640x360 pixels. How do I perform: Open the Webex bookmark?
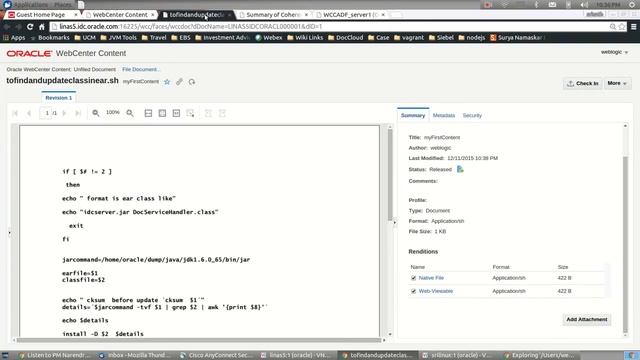click(269, 38)
